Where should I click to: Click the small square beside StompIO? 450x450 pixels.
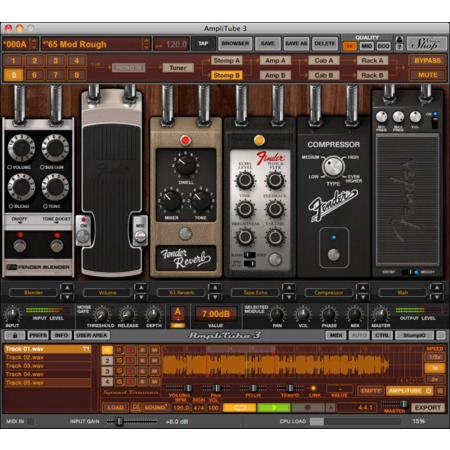click(441, 335)
